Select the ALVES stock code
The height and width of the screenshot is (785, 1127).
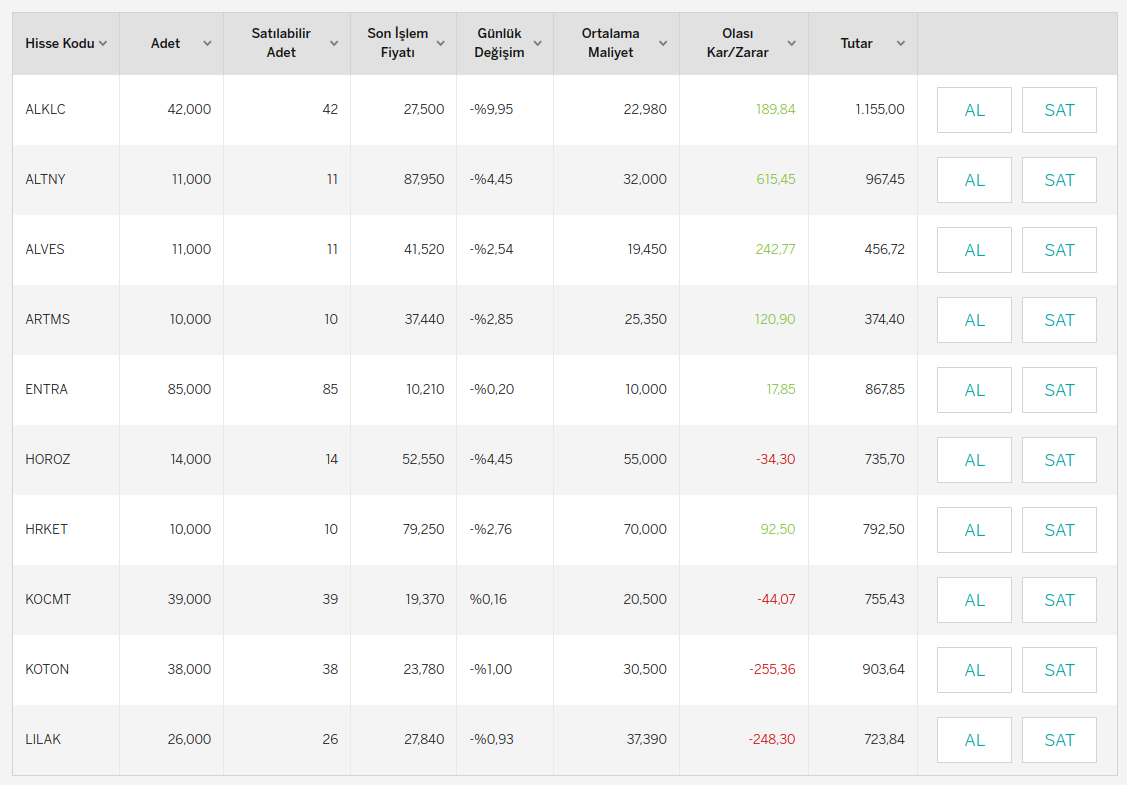click(x=45, y=249)
